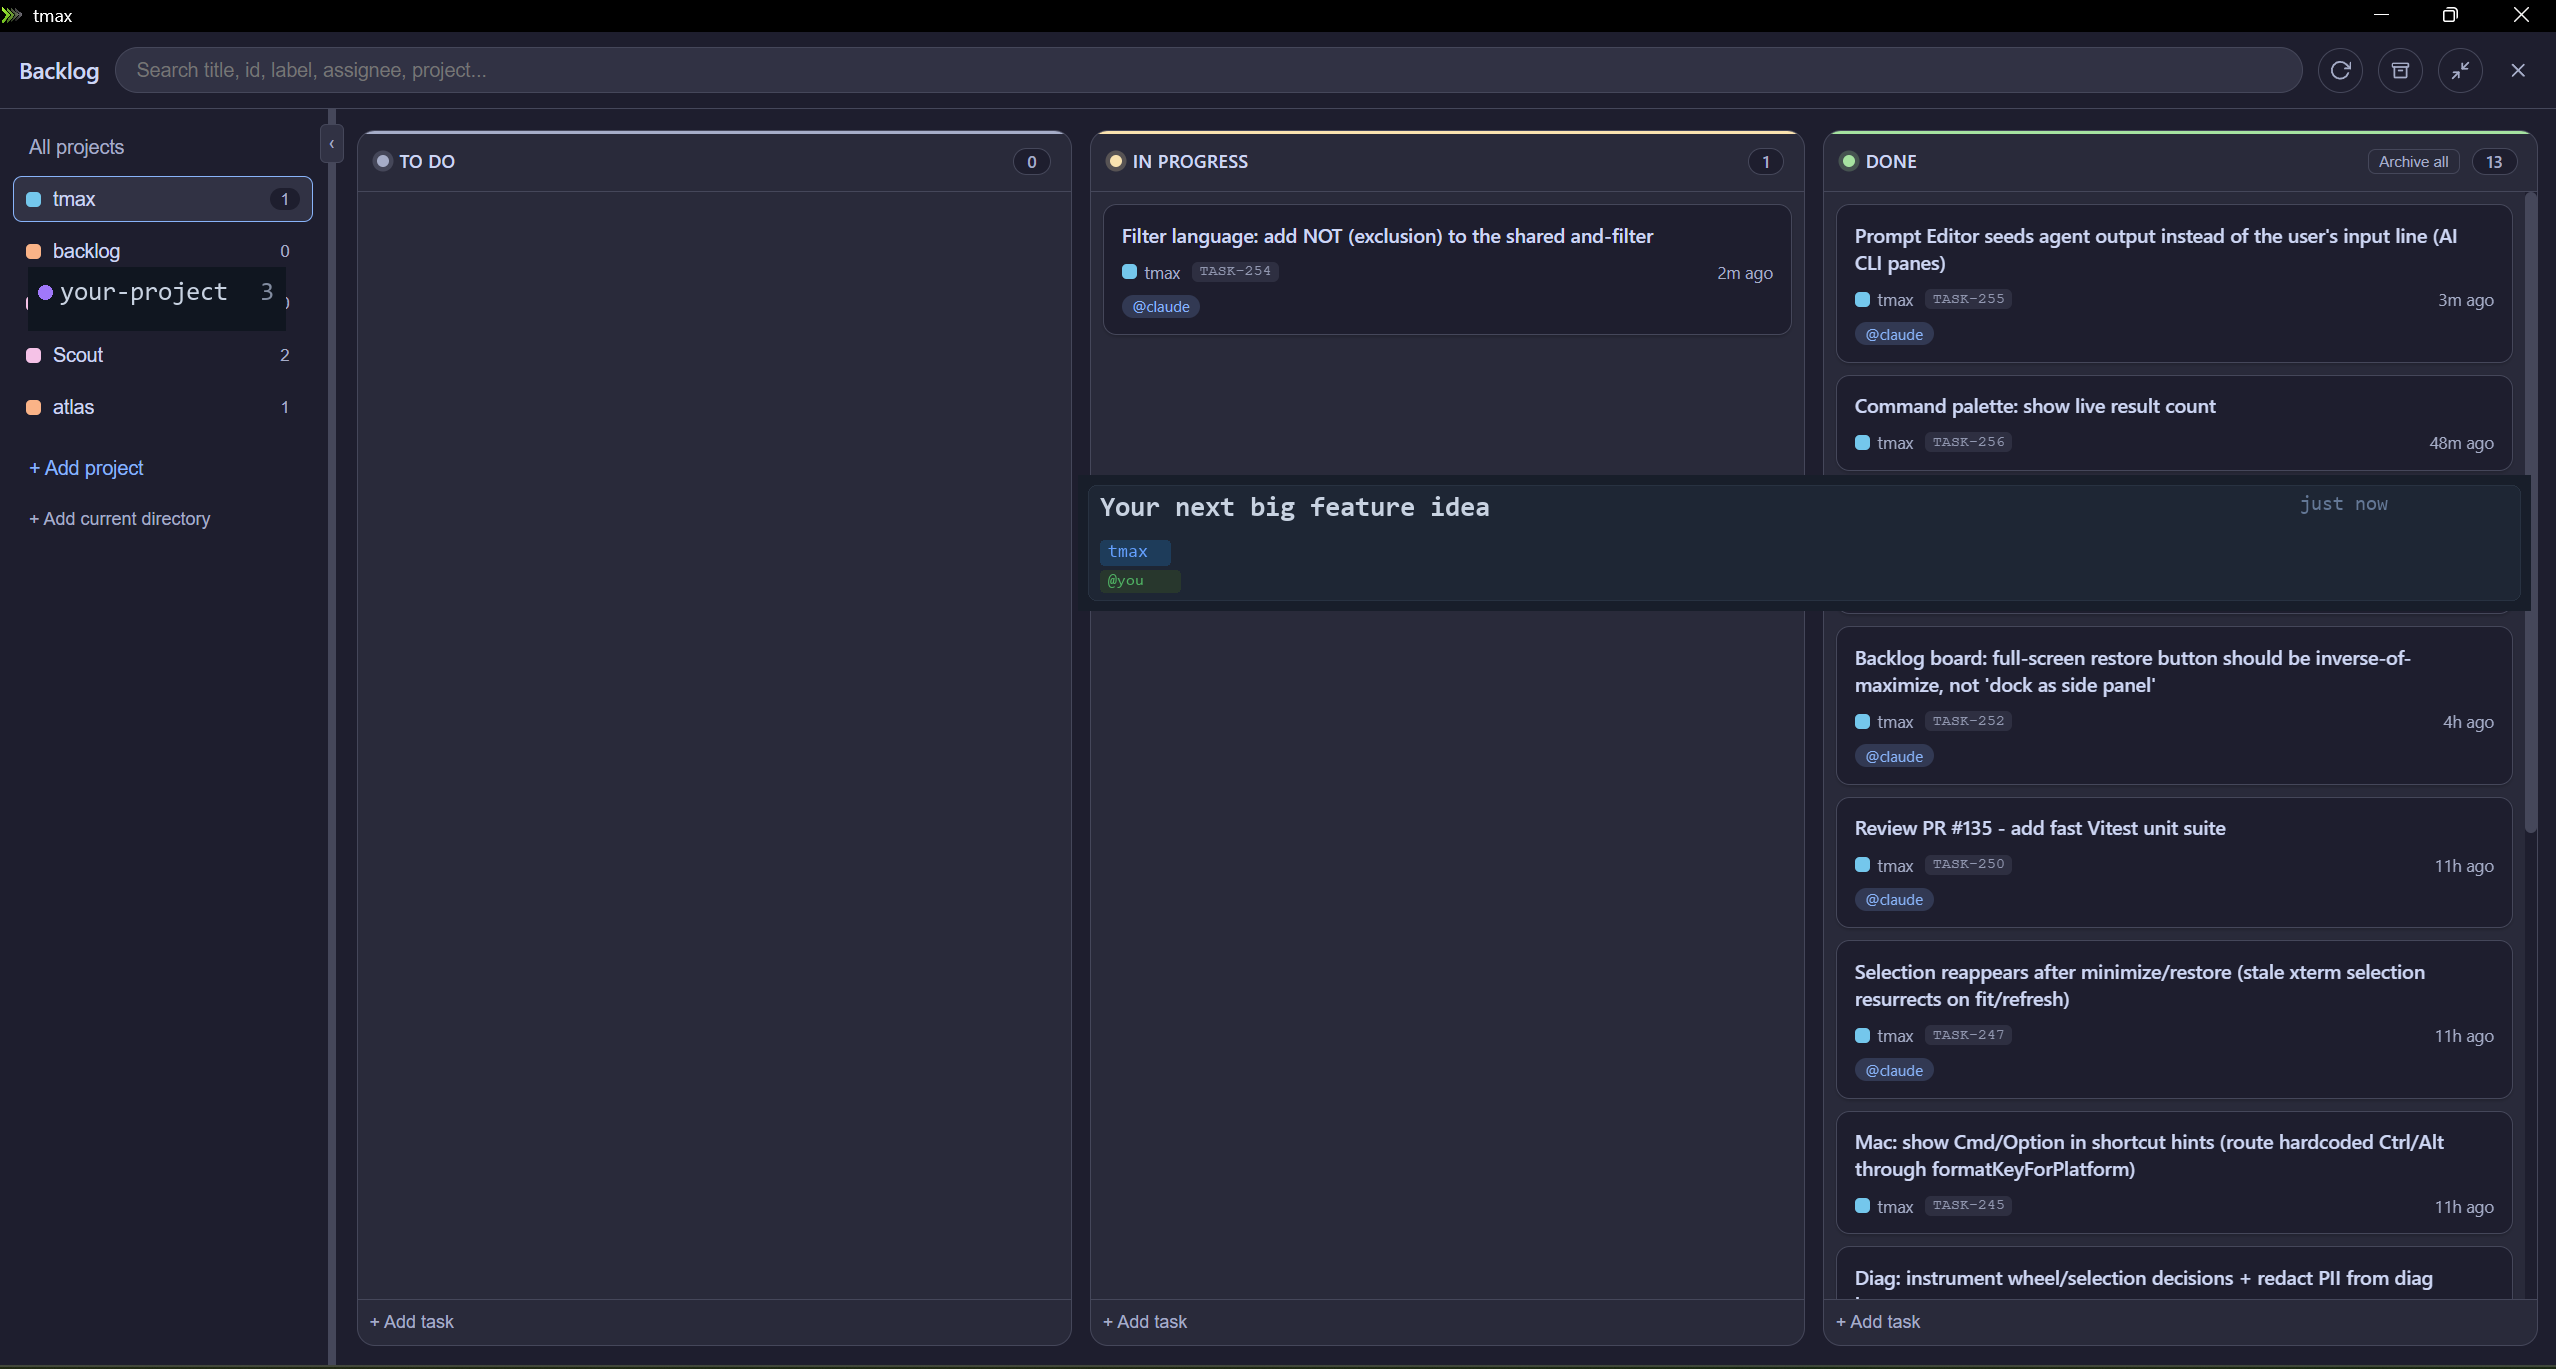Open Backlog board full-screen restore button card

click(x=2174, y=706)
